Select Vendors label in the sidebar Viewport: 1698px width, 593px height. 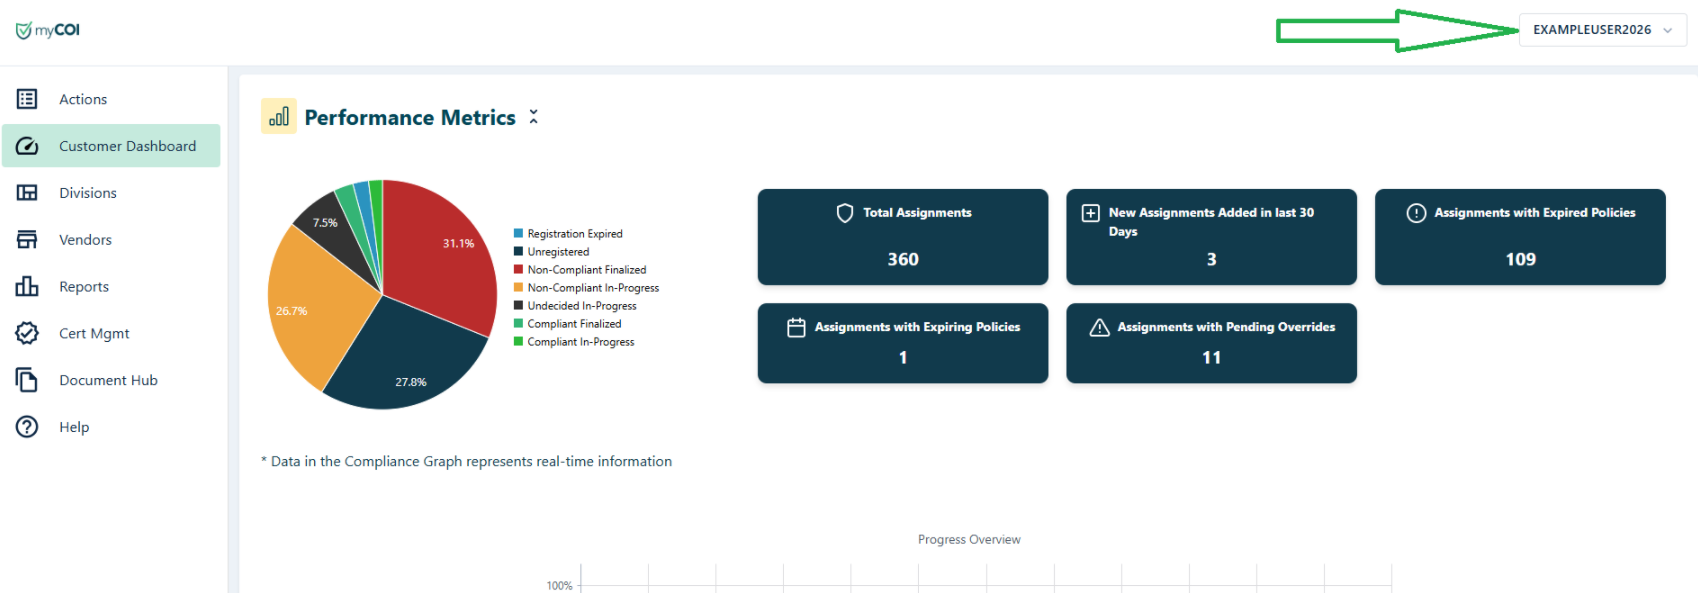tap(85, 240)
